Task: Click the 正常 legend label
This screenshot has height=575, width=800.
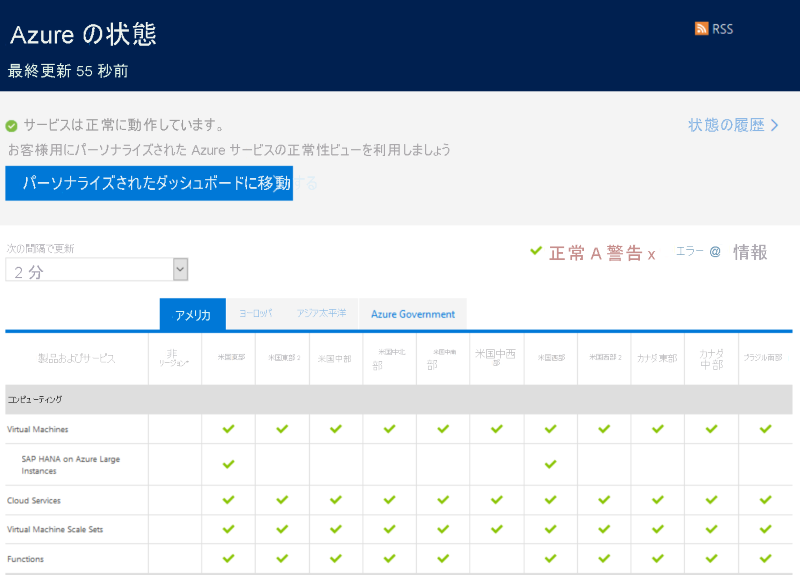Action: (567, 253)
